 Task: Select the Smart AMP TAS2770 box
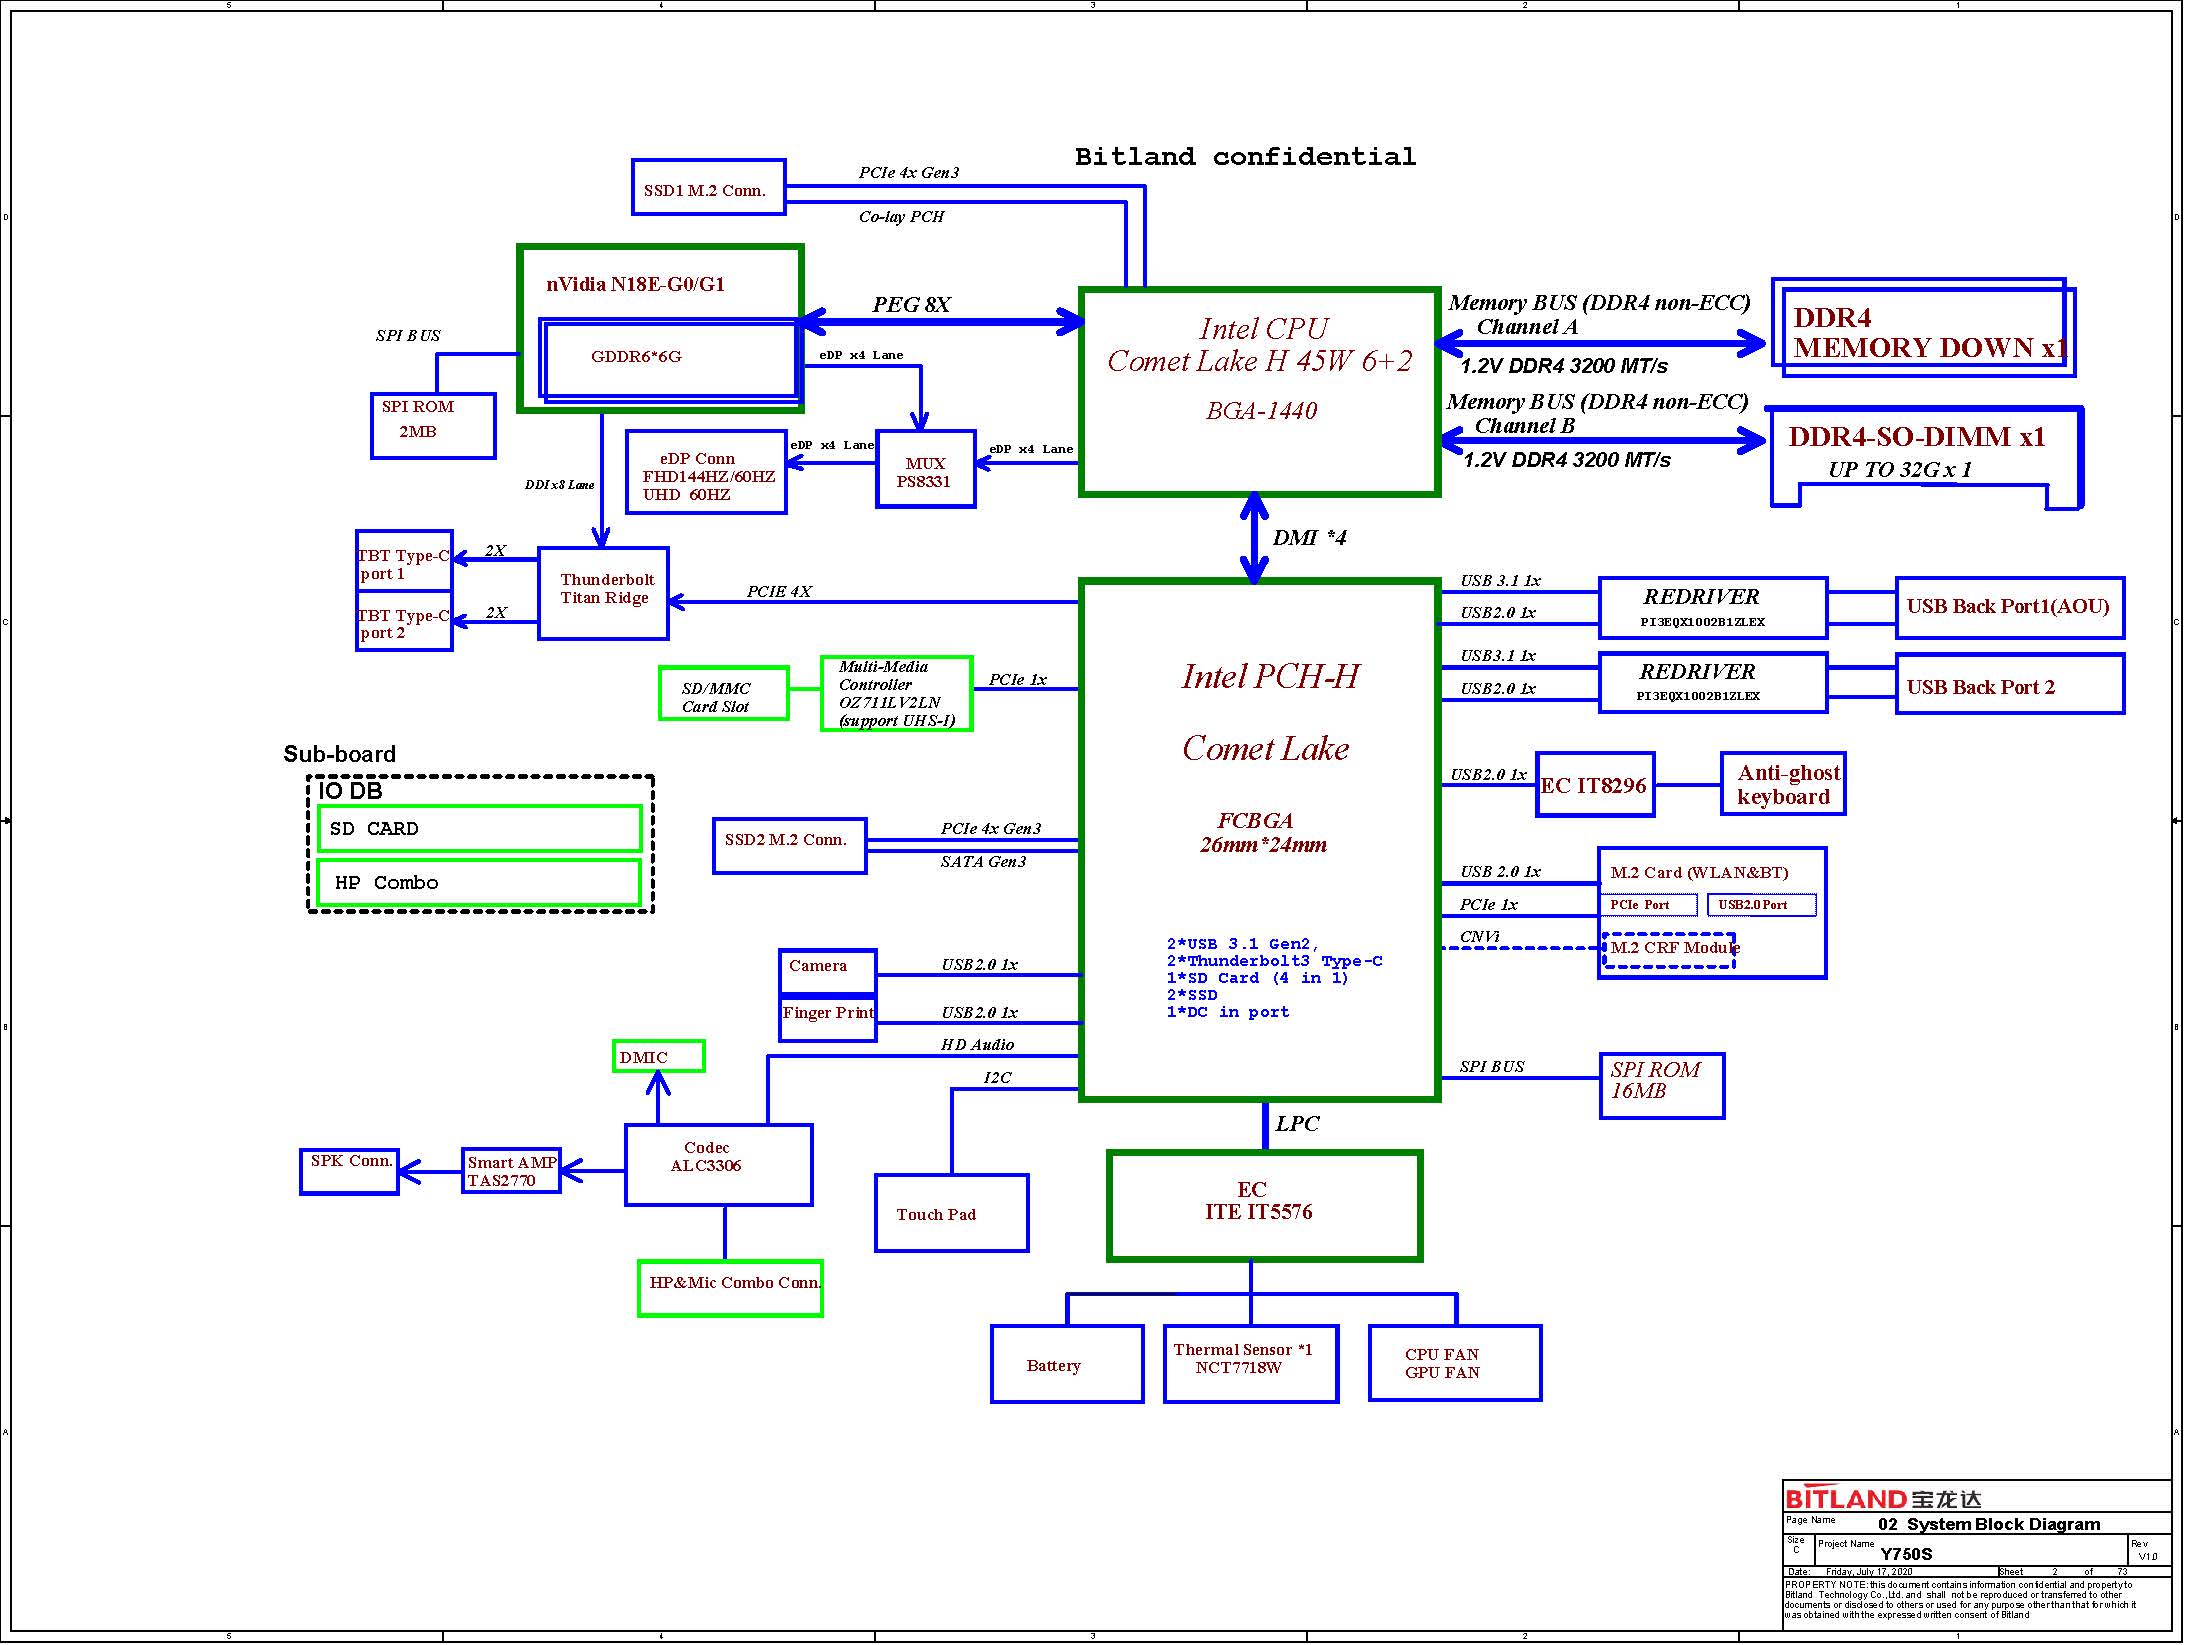[511, 1171]
